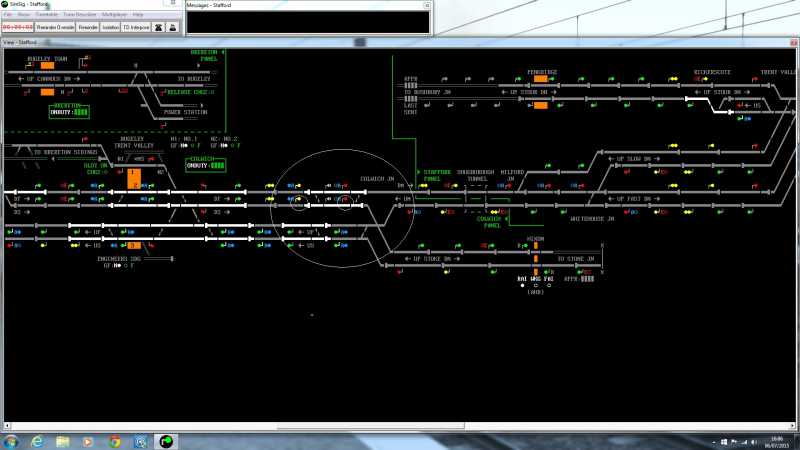Click the Isolation toolbar button

click(x=110, y=27)
